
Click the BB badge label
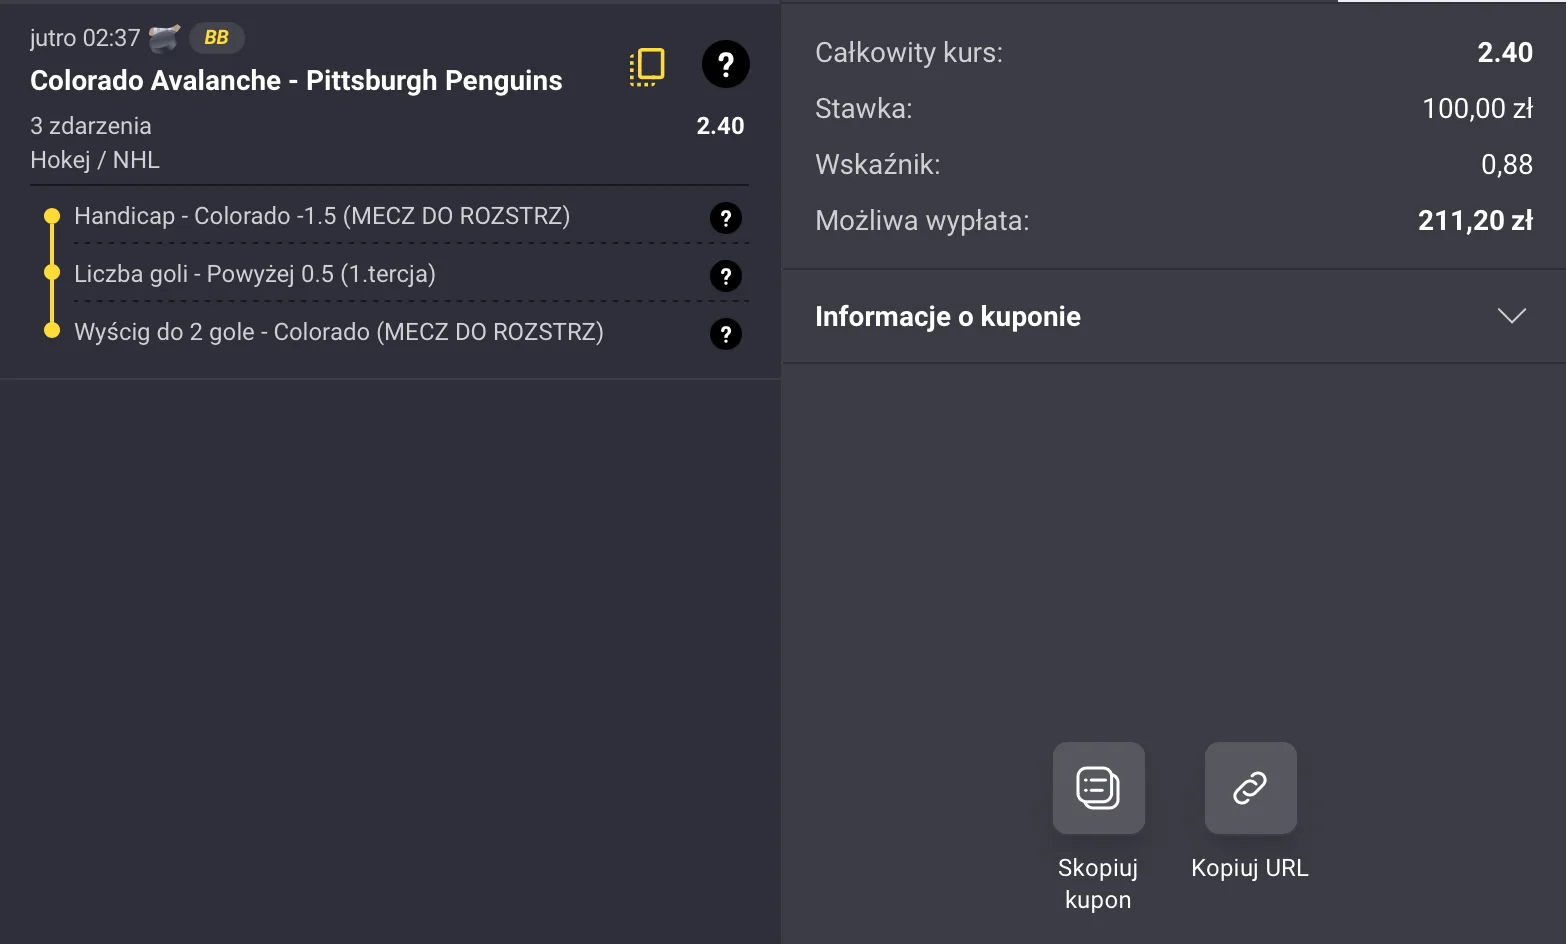pos(216,38)
